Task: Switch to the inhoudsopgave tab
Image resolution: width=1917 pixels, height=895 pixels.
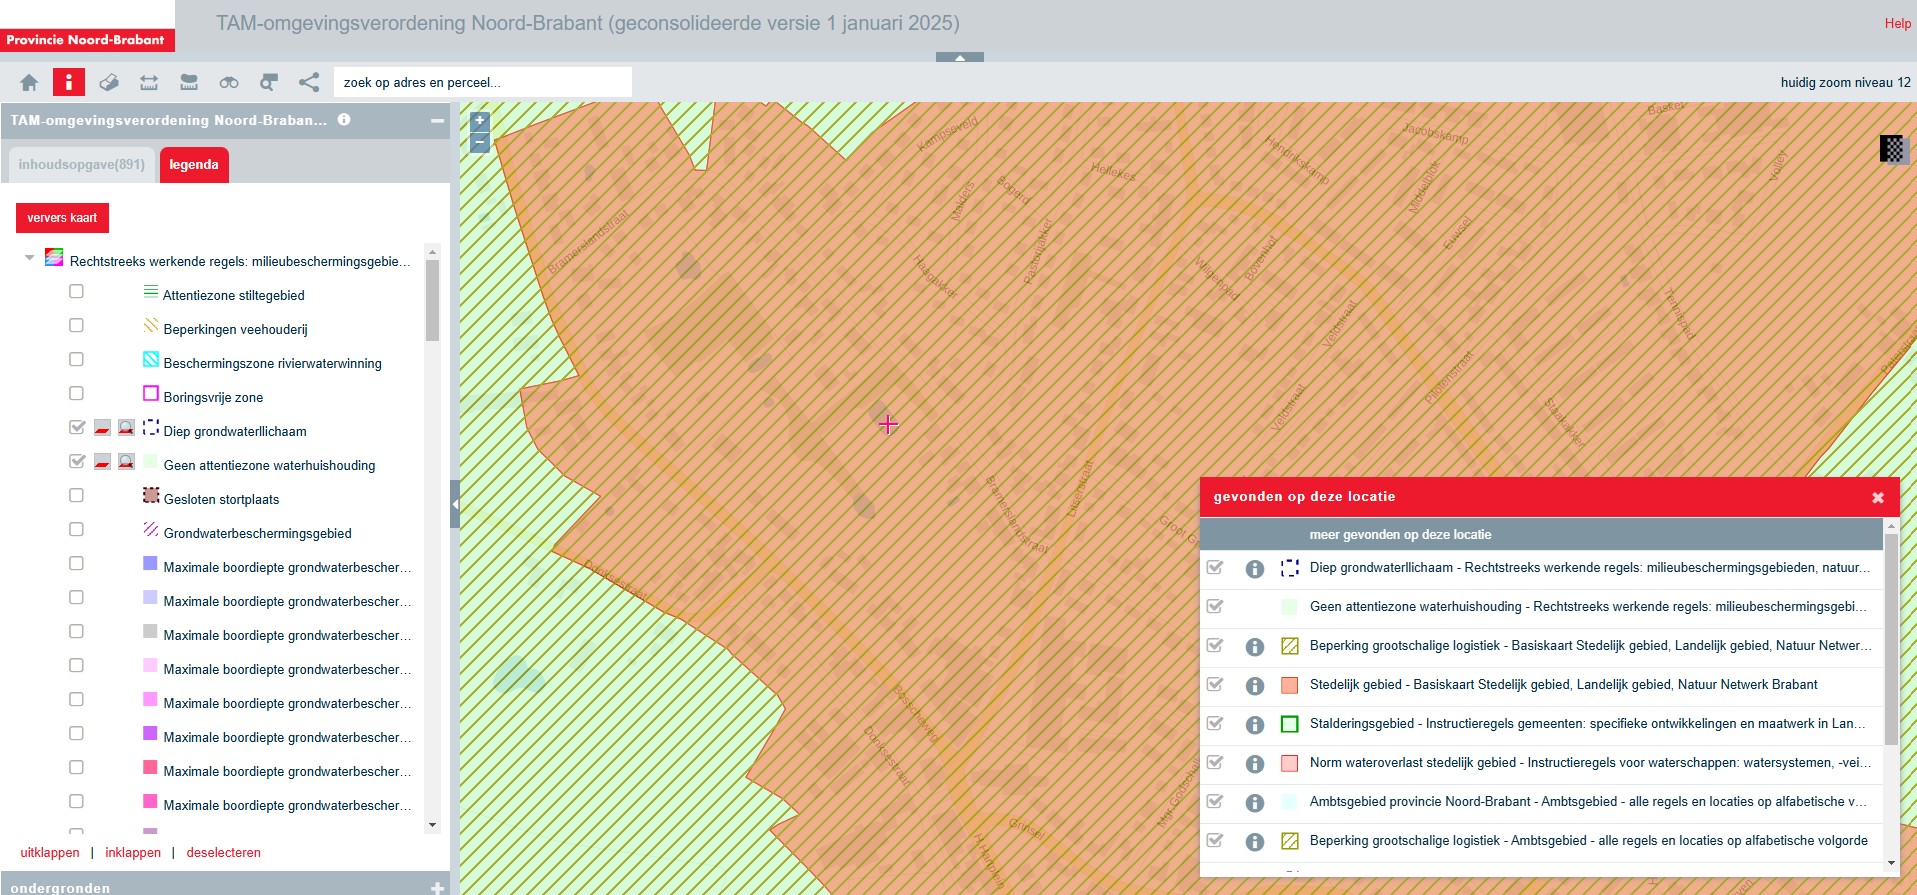Action: click(x=81, y=165)
